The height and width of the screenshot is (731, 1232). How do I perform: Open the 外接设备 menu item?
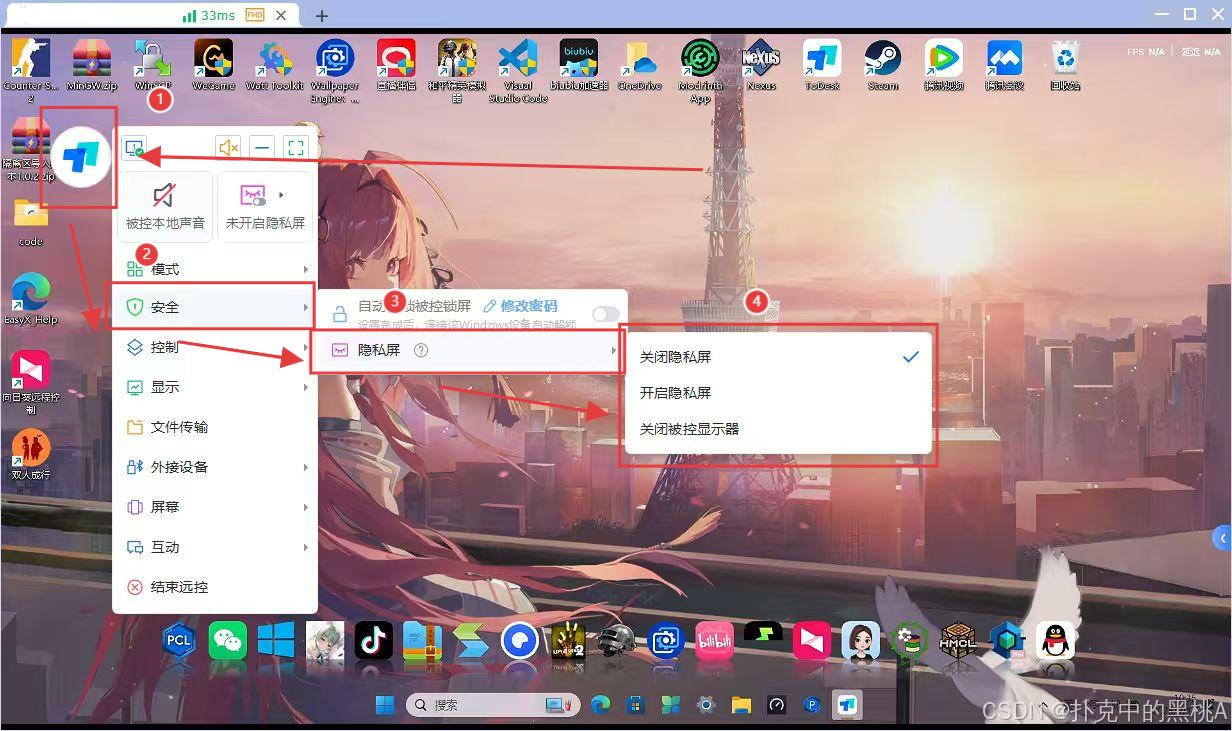click(x=215, y=467)
